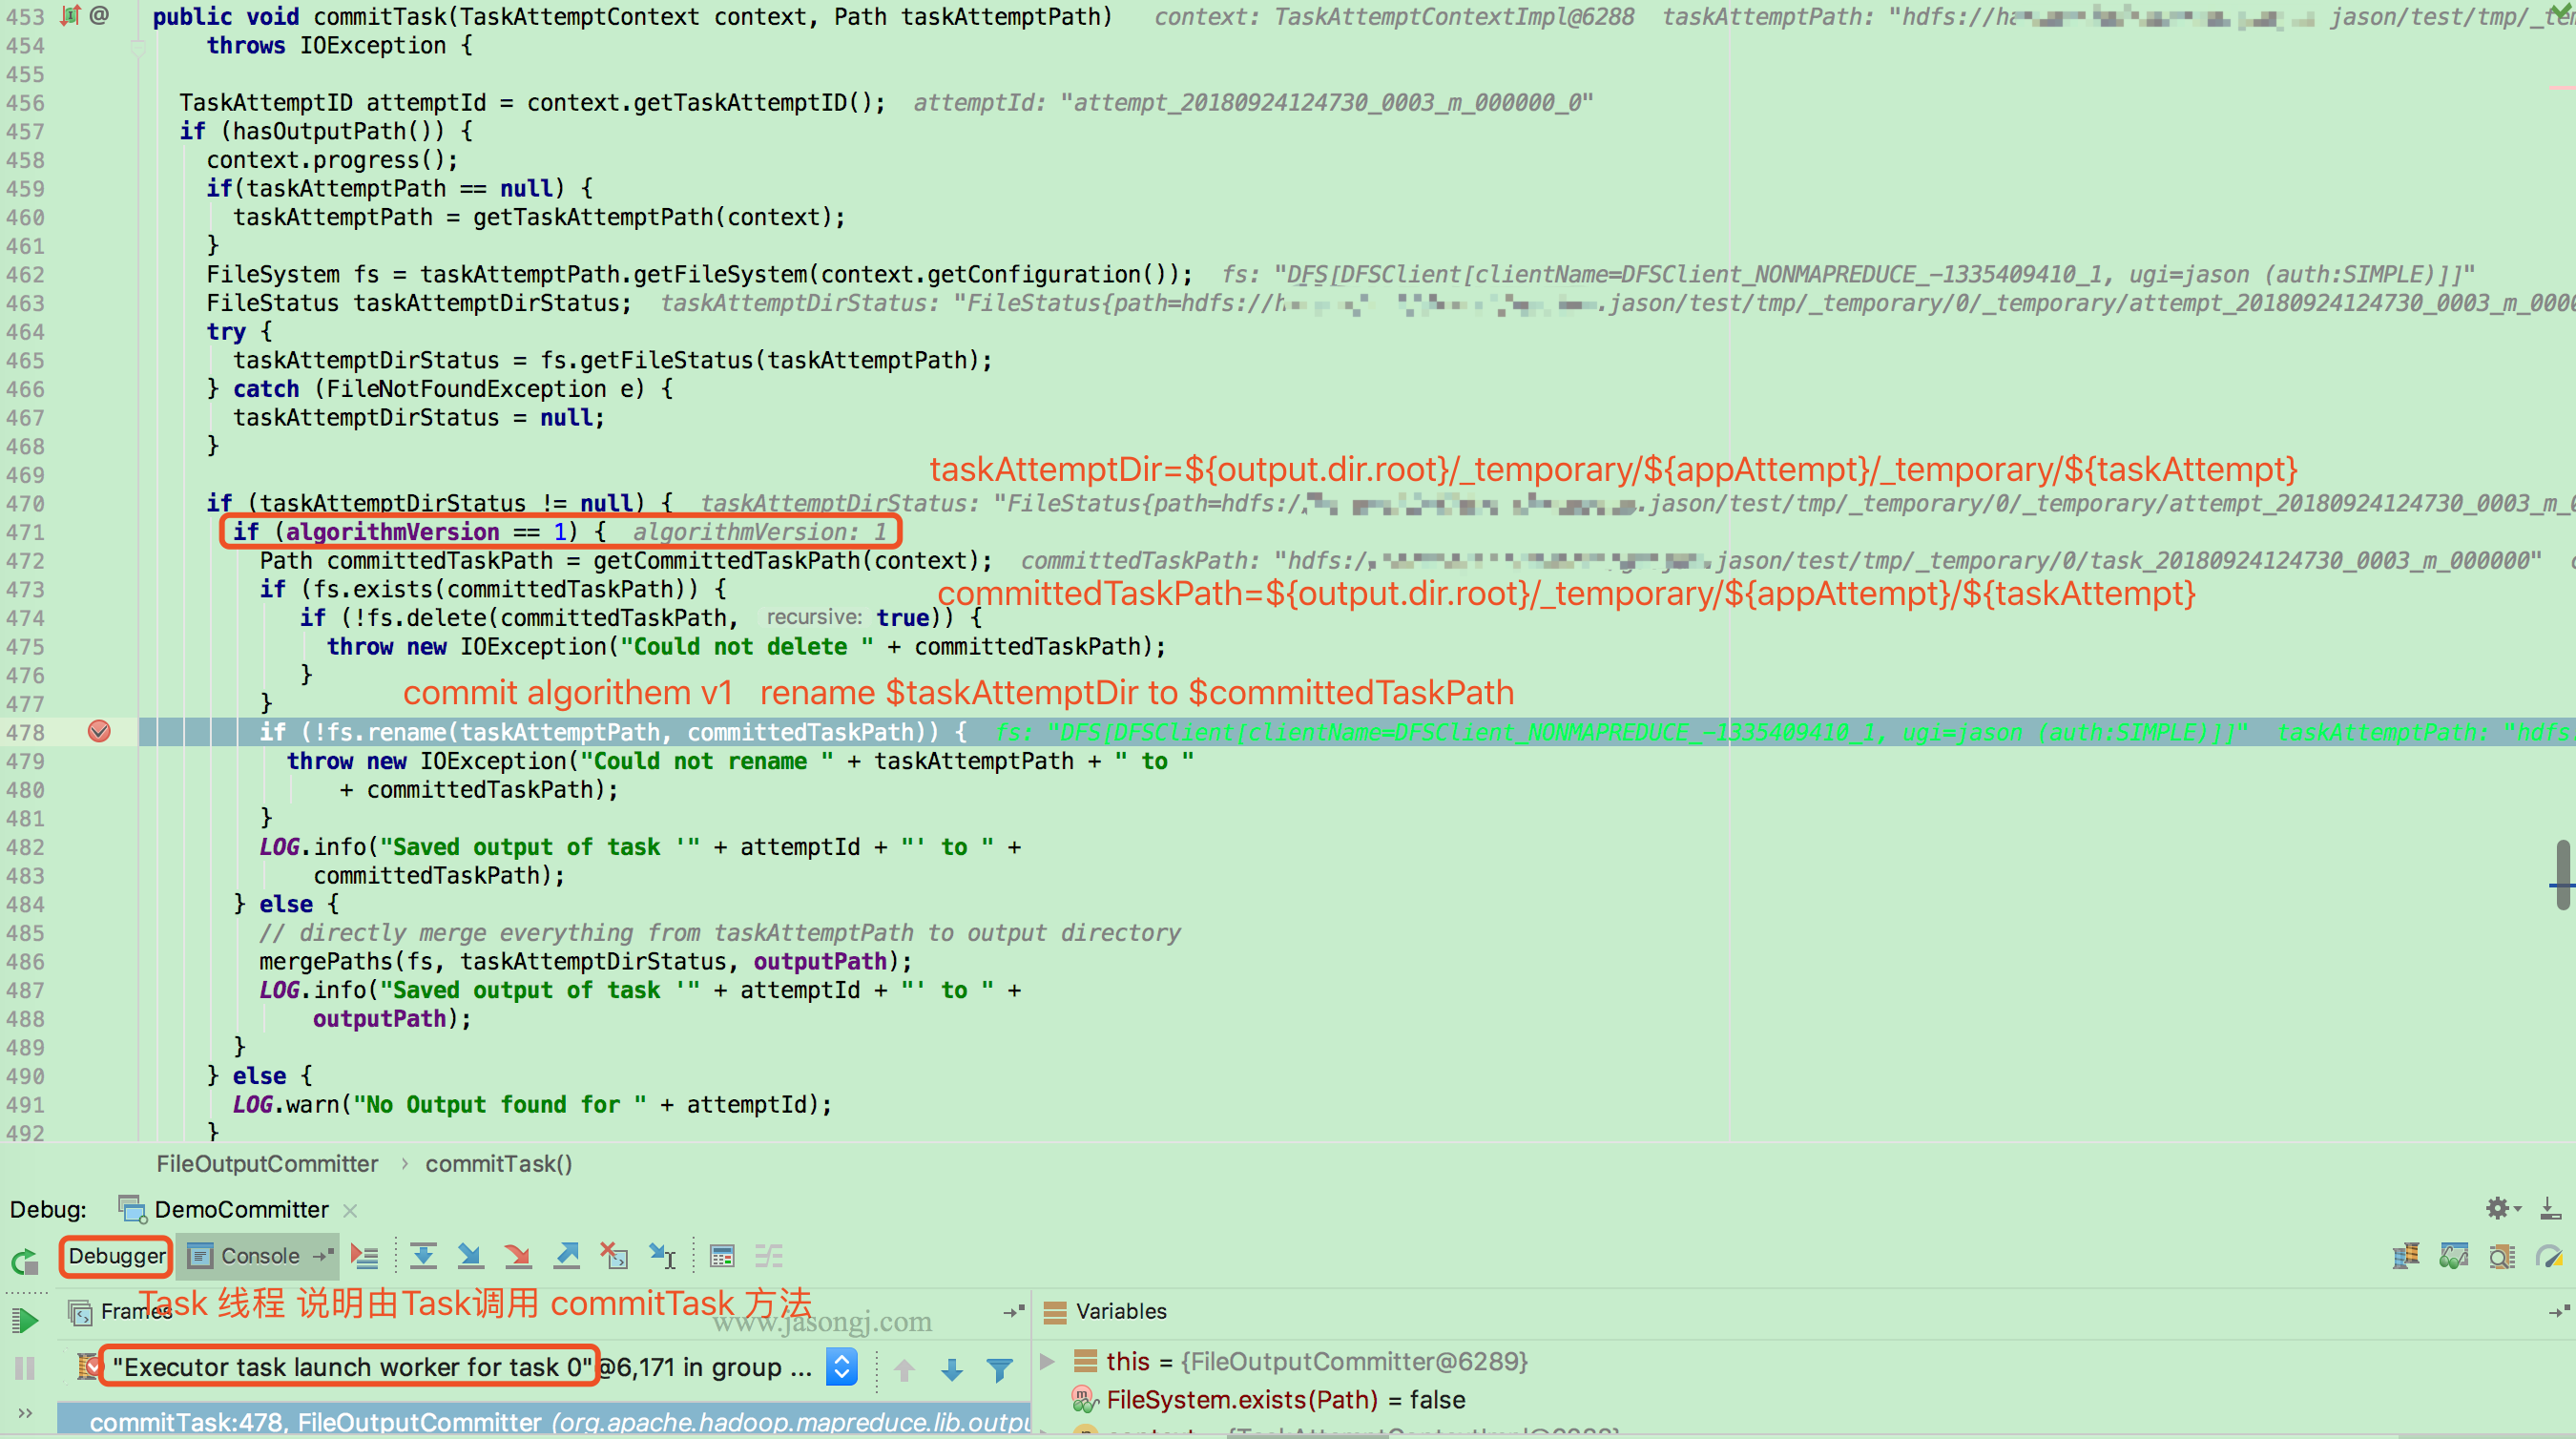
Task: Rerun the DemoCommitter debug session
Action: [x=23, y=1262]
